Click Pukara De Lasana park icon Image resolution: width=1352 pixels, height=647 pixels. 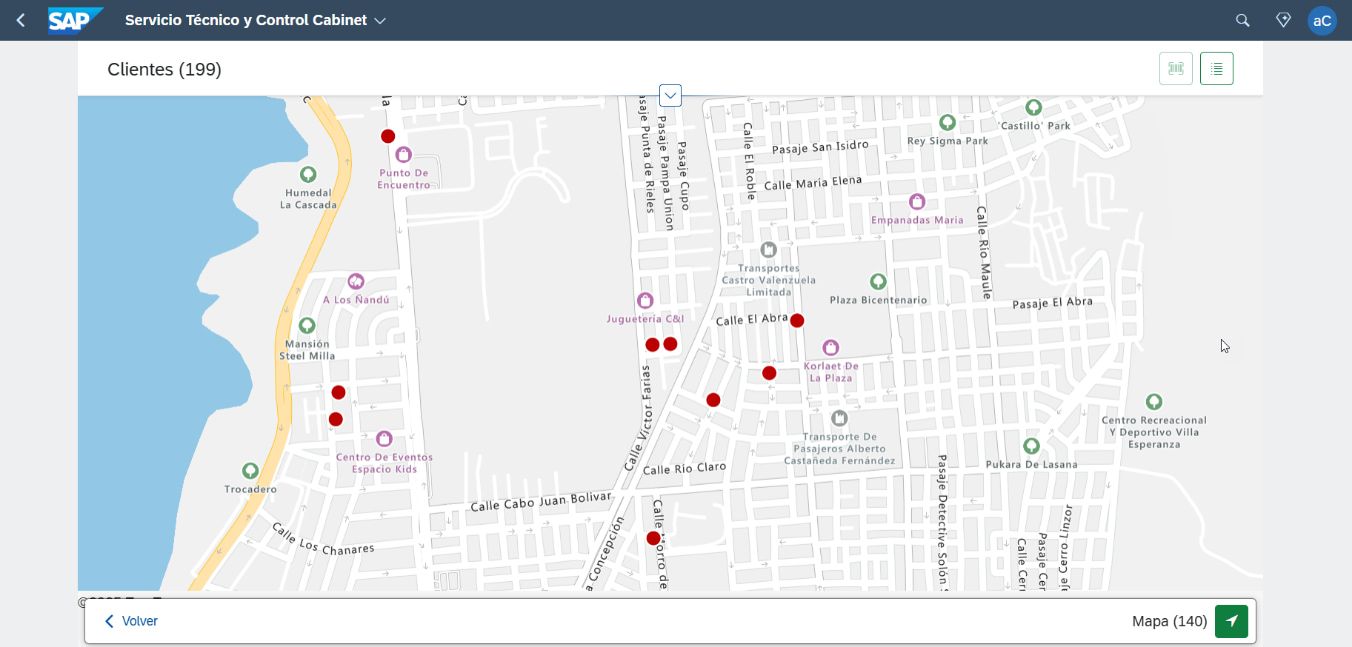coord(1031,446)
